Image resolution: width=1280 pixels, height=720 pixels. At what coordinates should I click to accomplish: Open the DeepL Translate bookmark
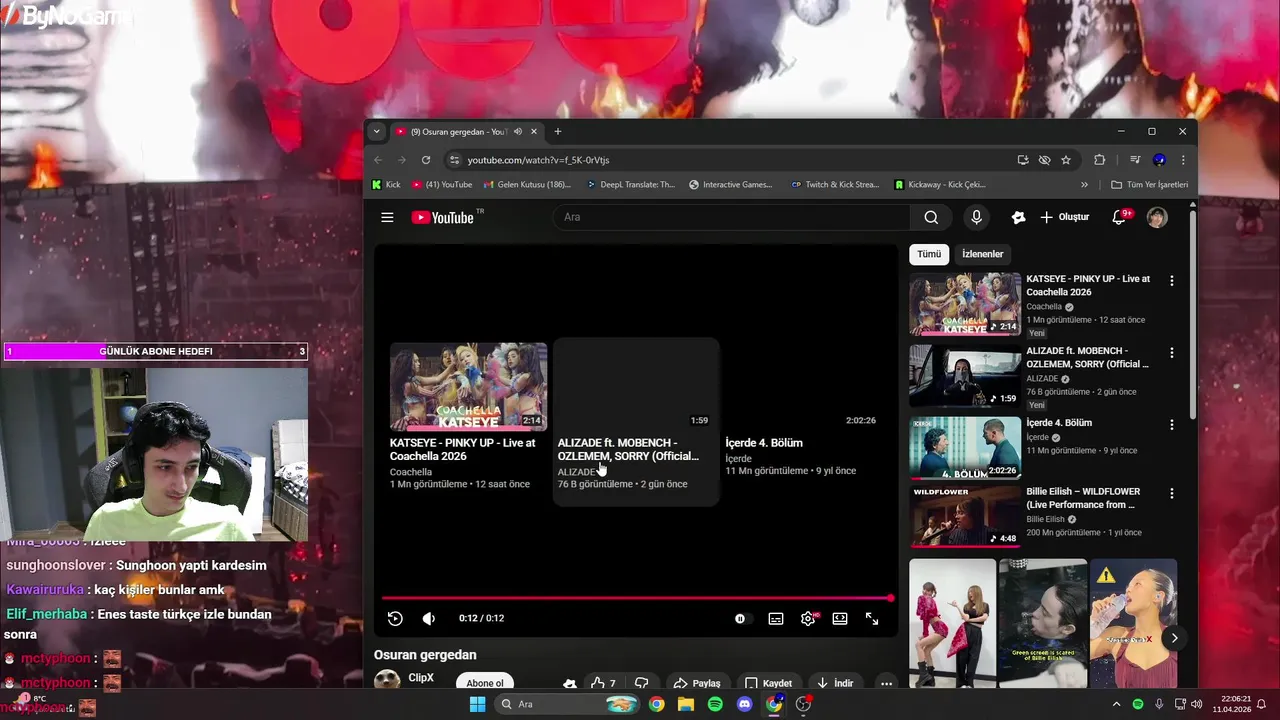click(631, 185)
